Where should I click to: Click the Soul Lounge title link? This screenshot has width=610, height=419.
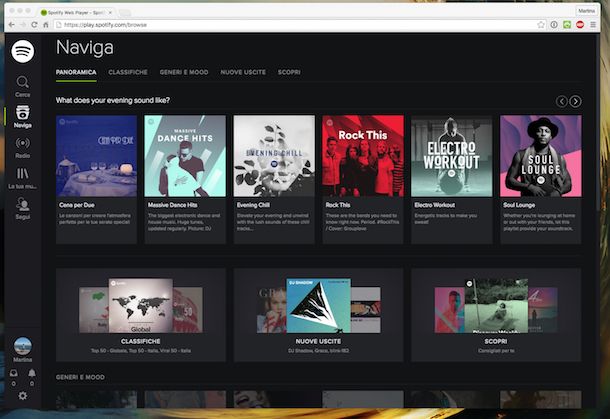(519, 205)
